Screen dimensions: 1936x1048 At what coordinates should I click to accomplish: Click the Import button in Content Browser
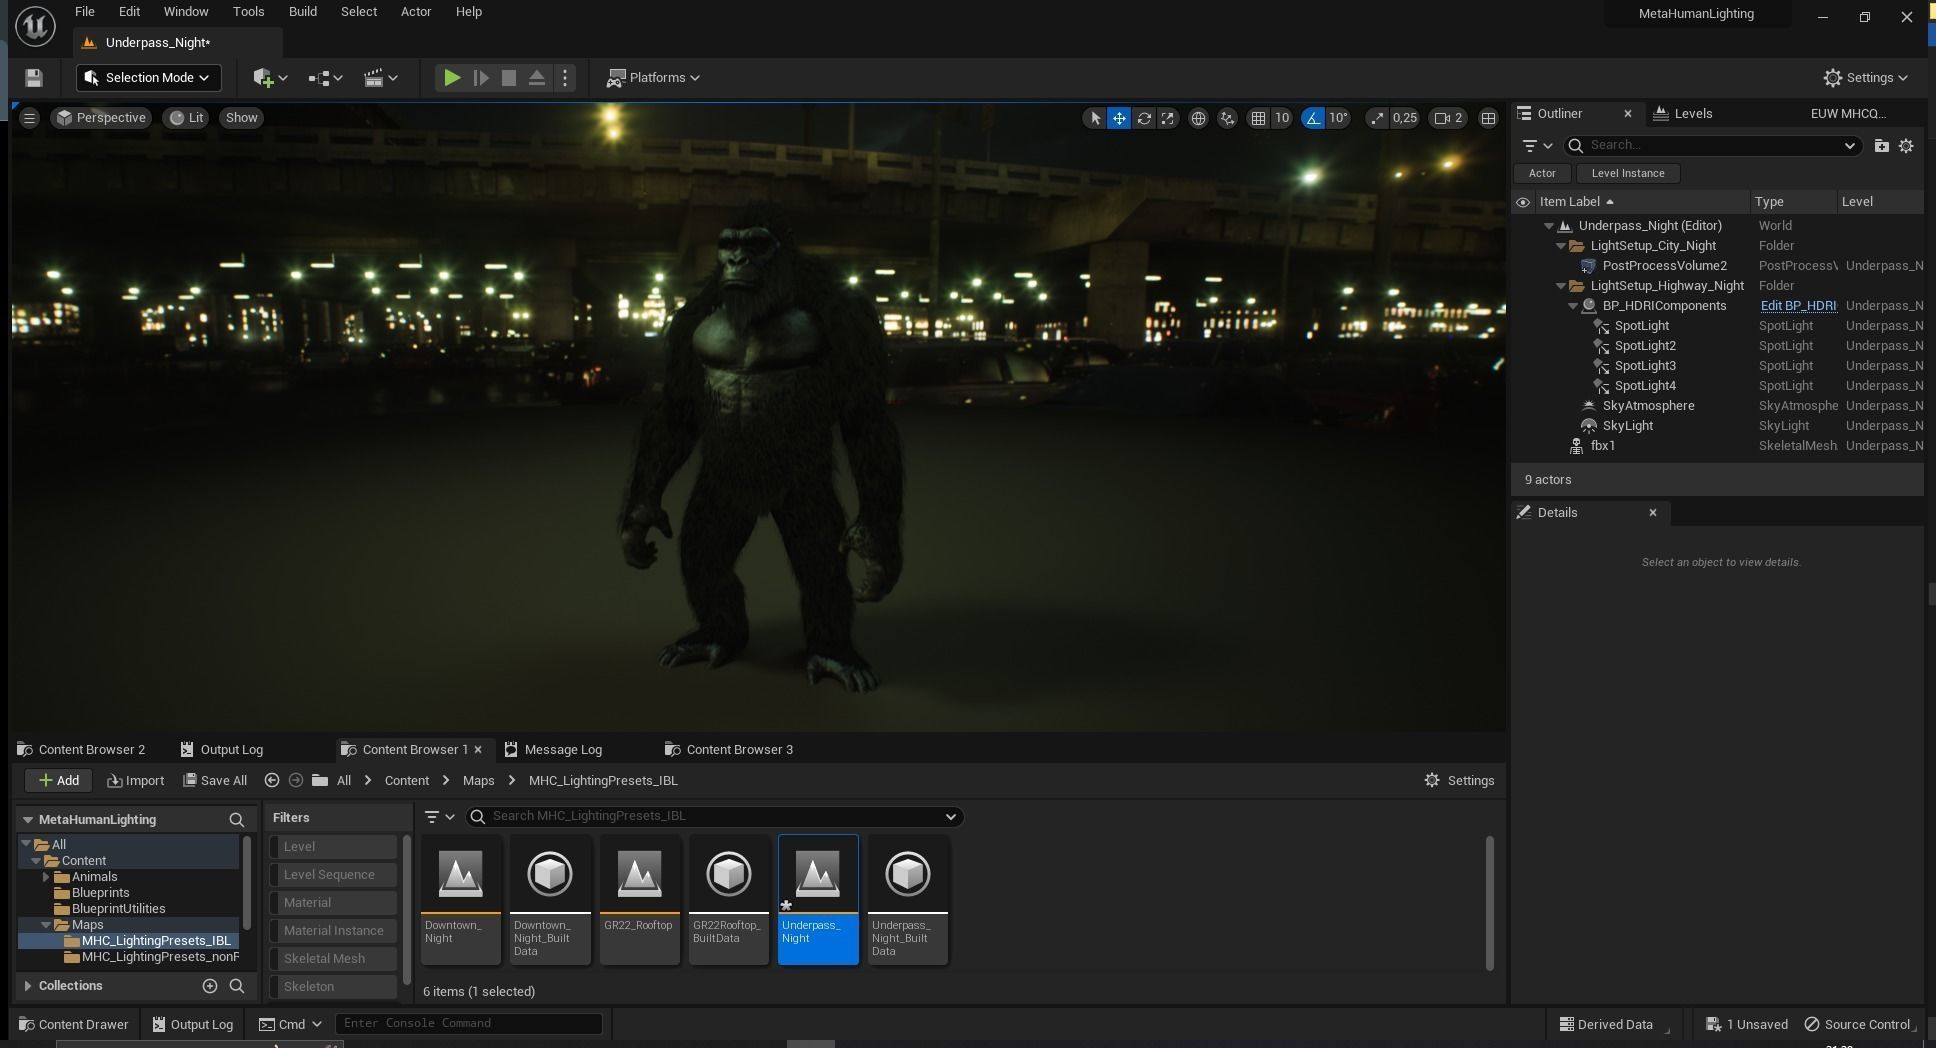click(135, 780)
